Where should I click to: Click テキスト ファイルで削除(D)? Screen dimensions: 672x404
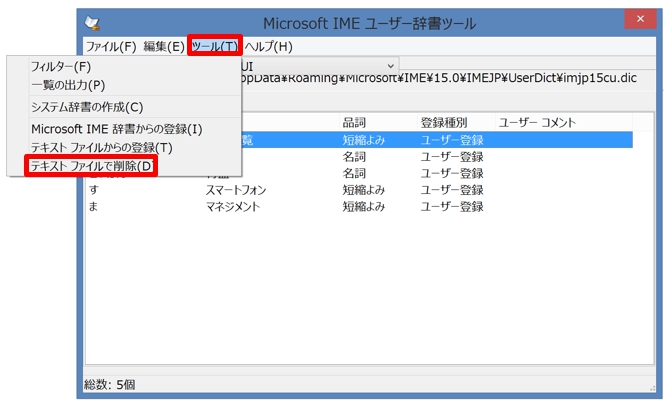[92, 166]
